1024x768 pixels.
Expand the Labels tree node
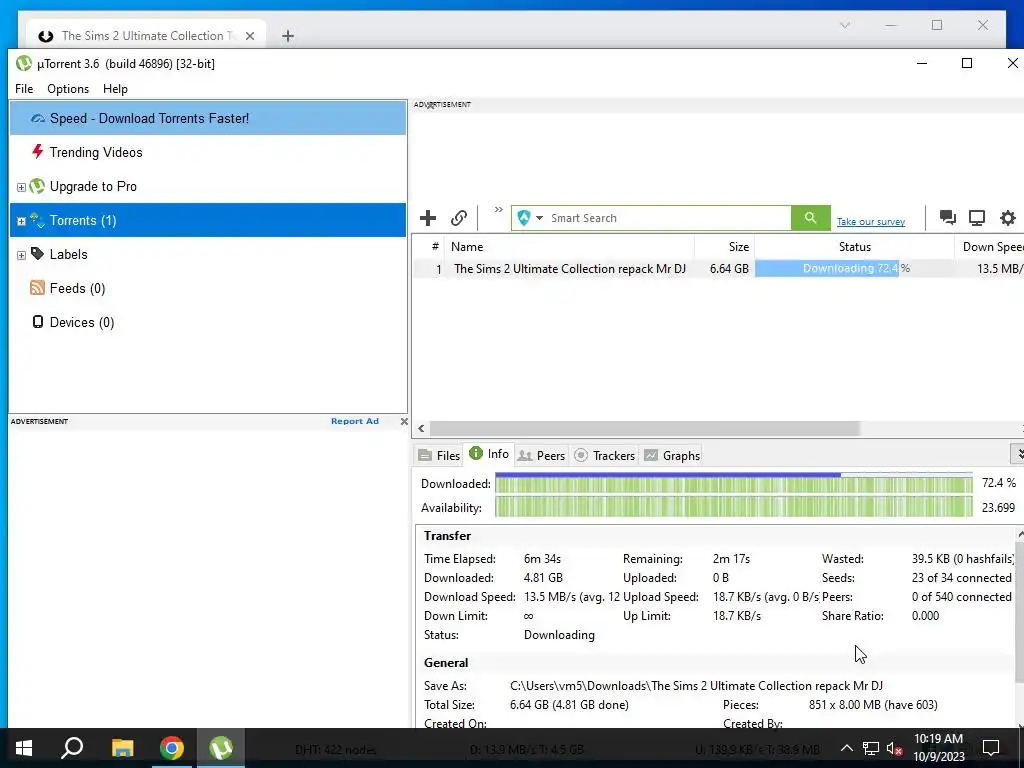click(x=21, y=255)
